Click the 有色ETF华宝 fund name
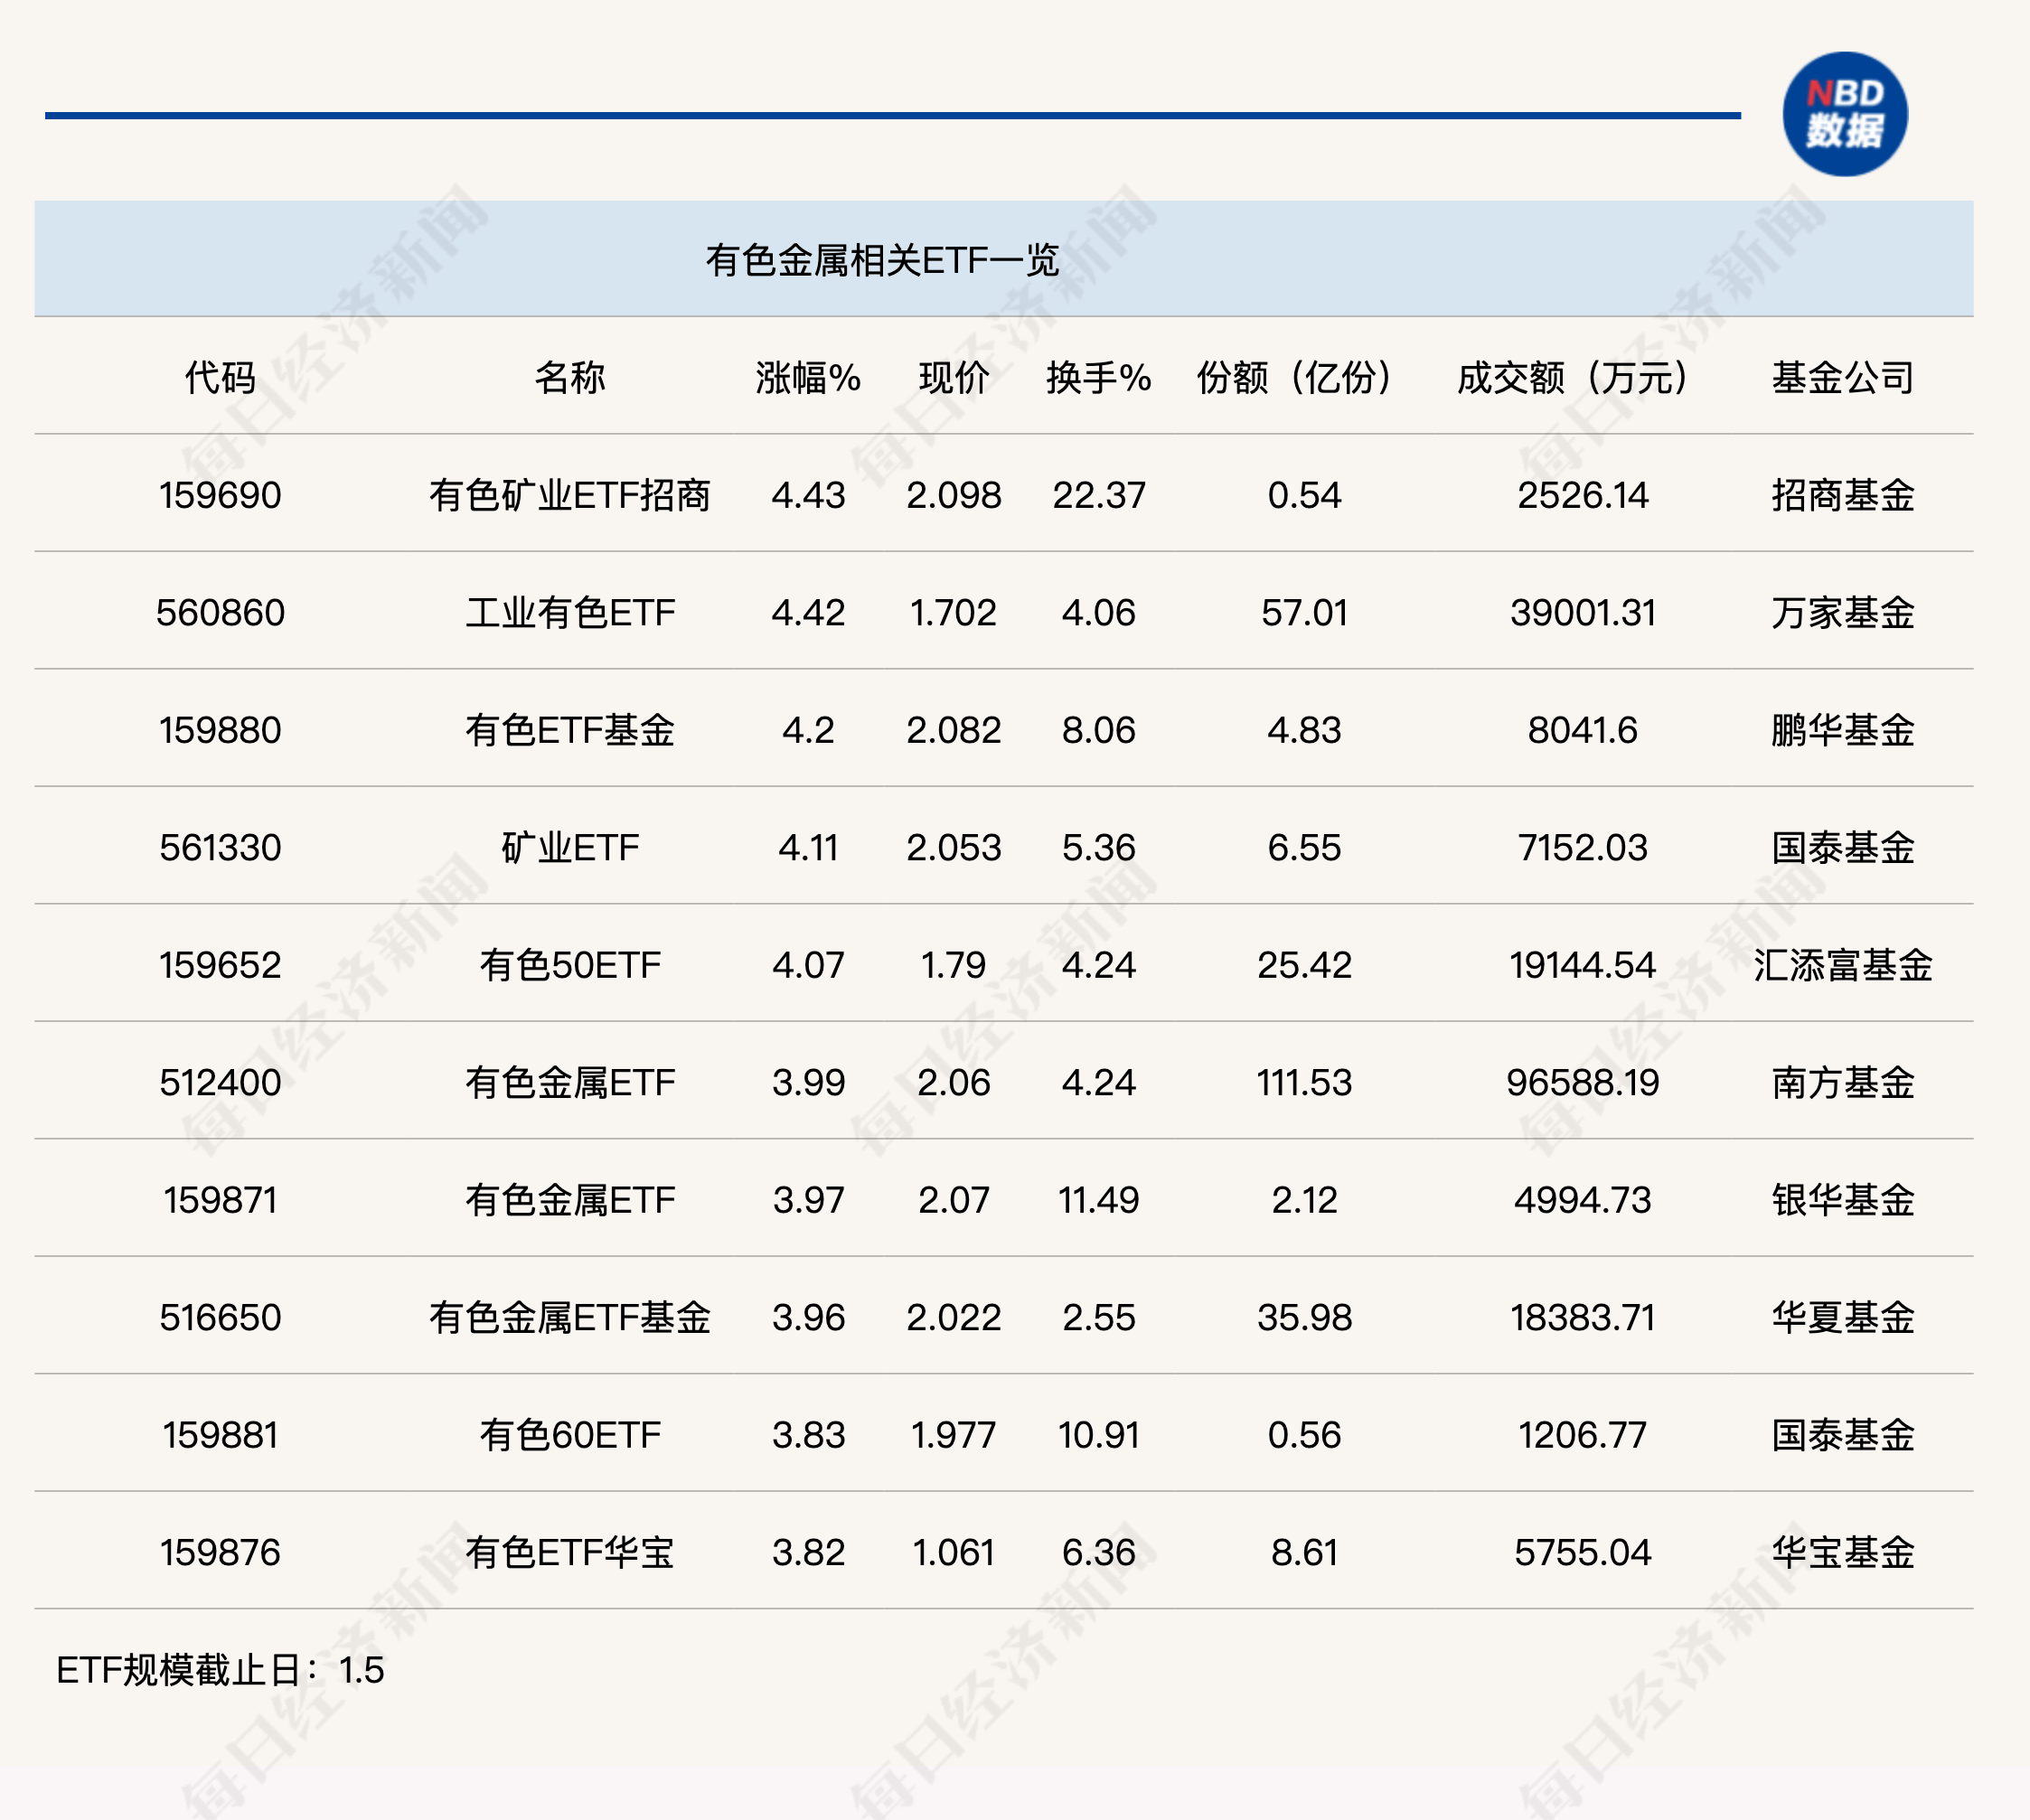The image size is (2030, 1820). pos(570,1552)
